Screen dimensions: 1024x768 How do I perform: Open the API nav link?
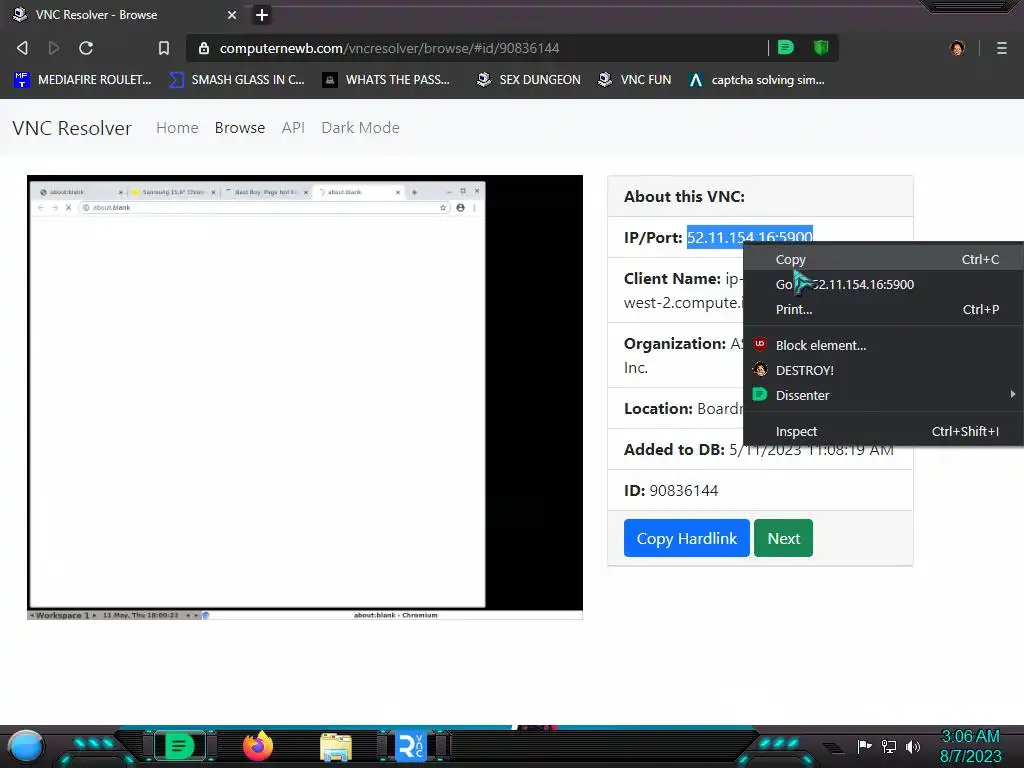(x=293, y=128)
